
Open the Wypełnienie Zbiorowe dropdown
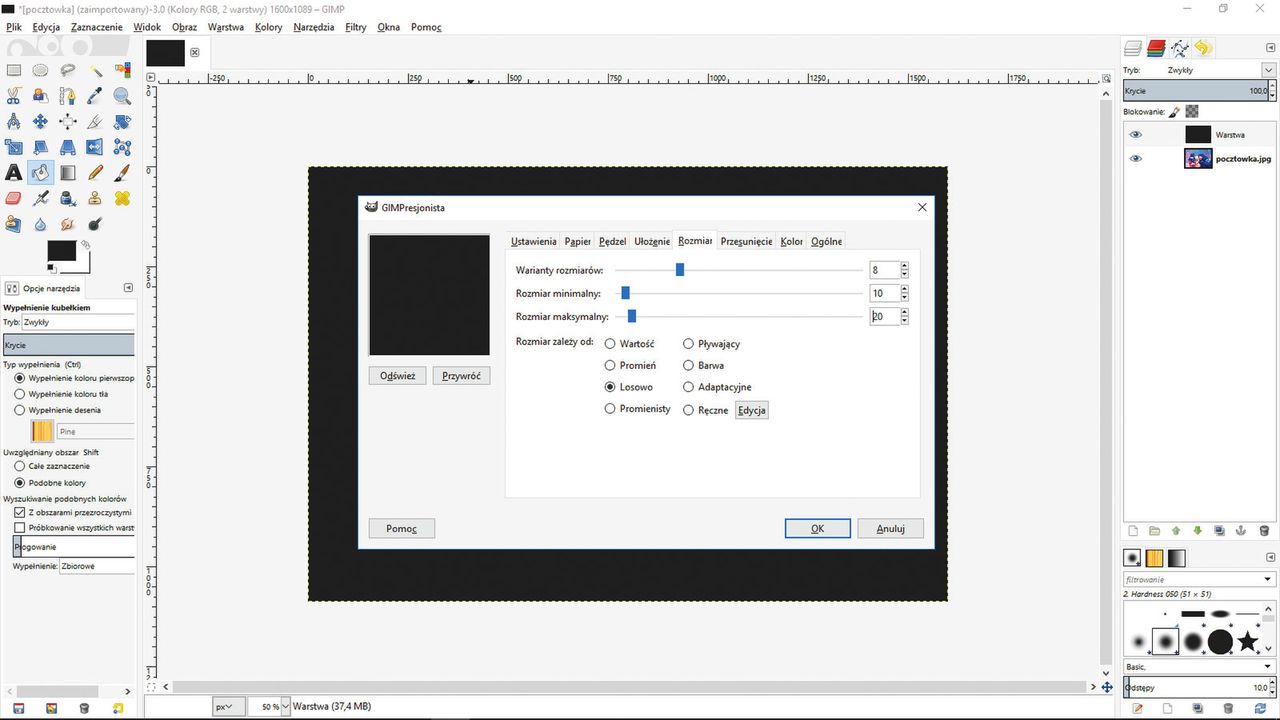[96, 566]
